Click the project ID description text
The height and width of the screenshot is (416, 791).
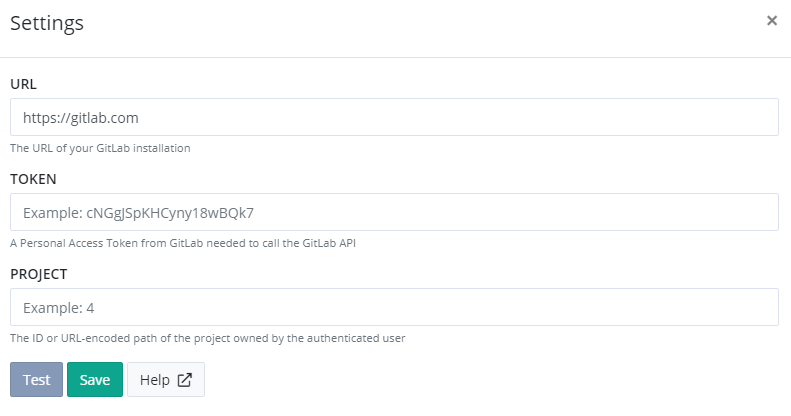208,338
